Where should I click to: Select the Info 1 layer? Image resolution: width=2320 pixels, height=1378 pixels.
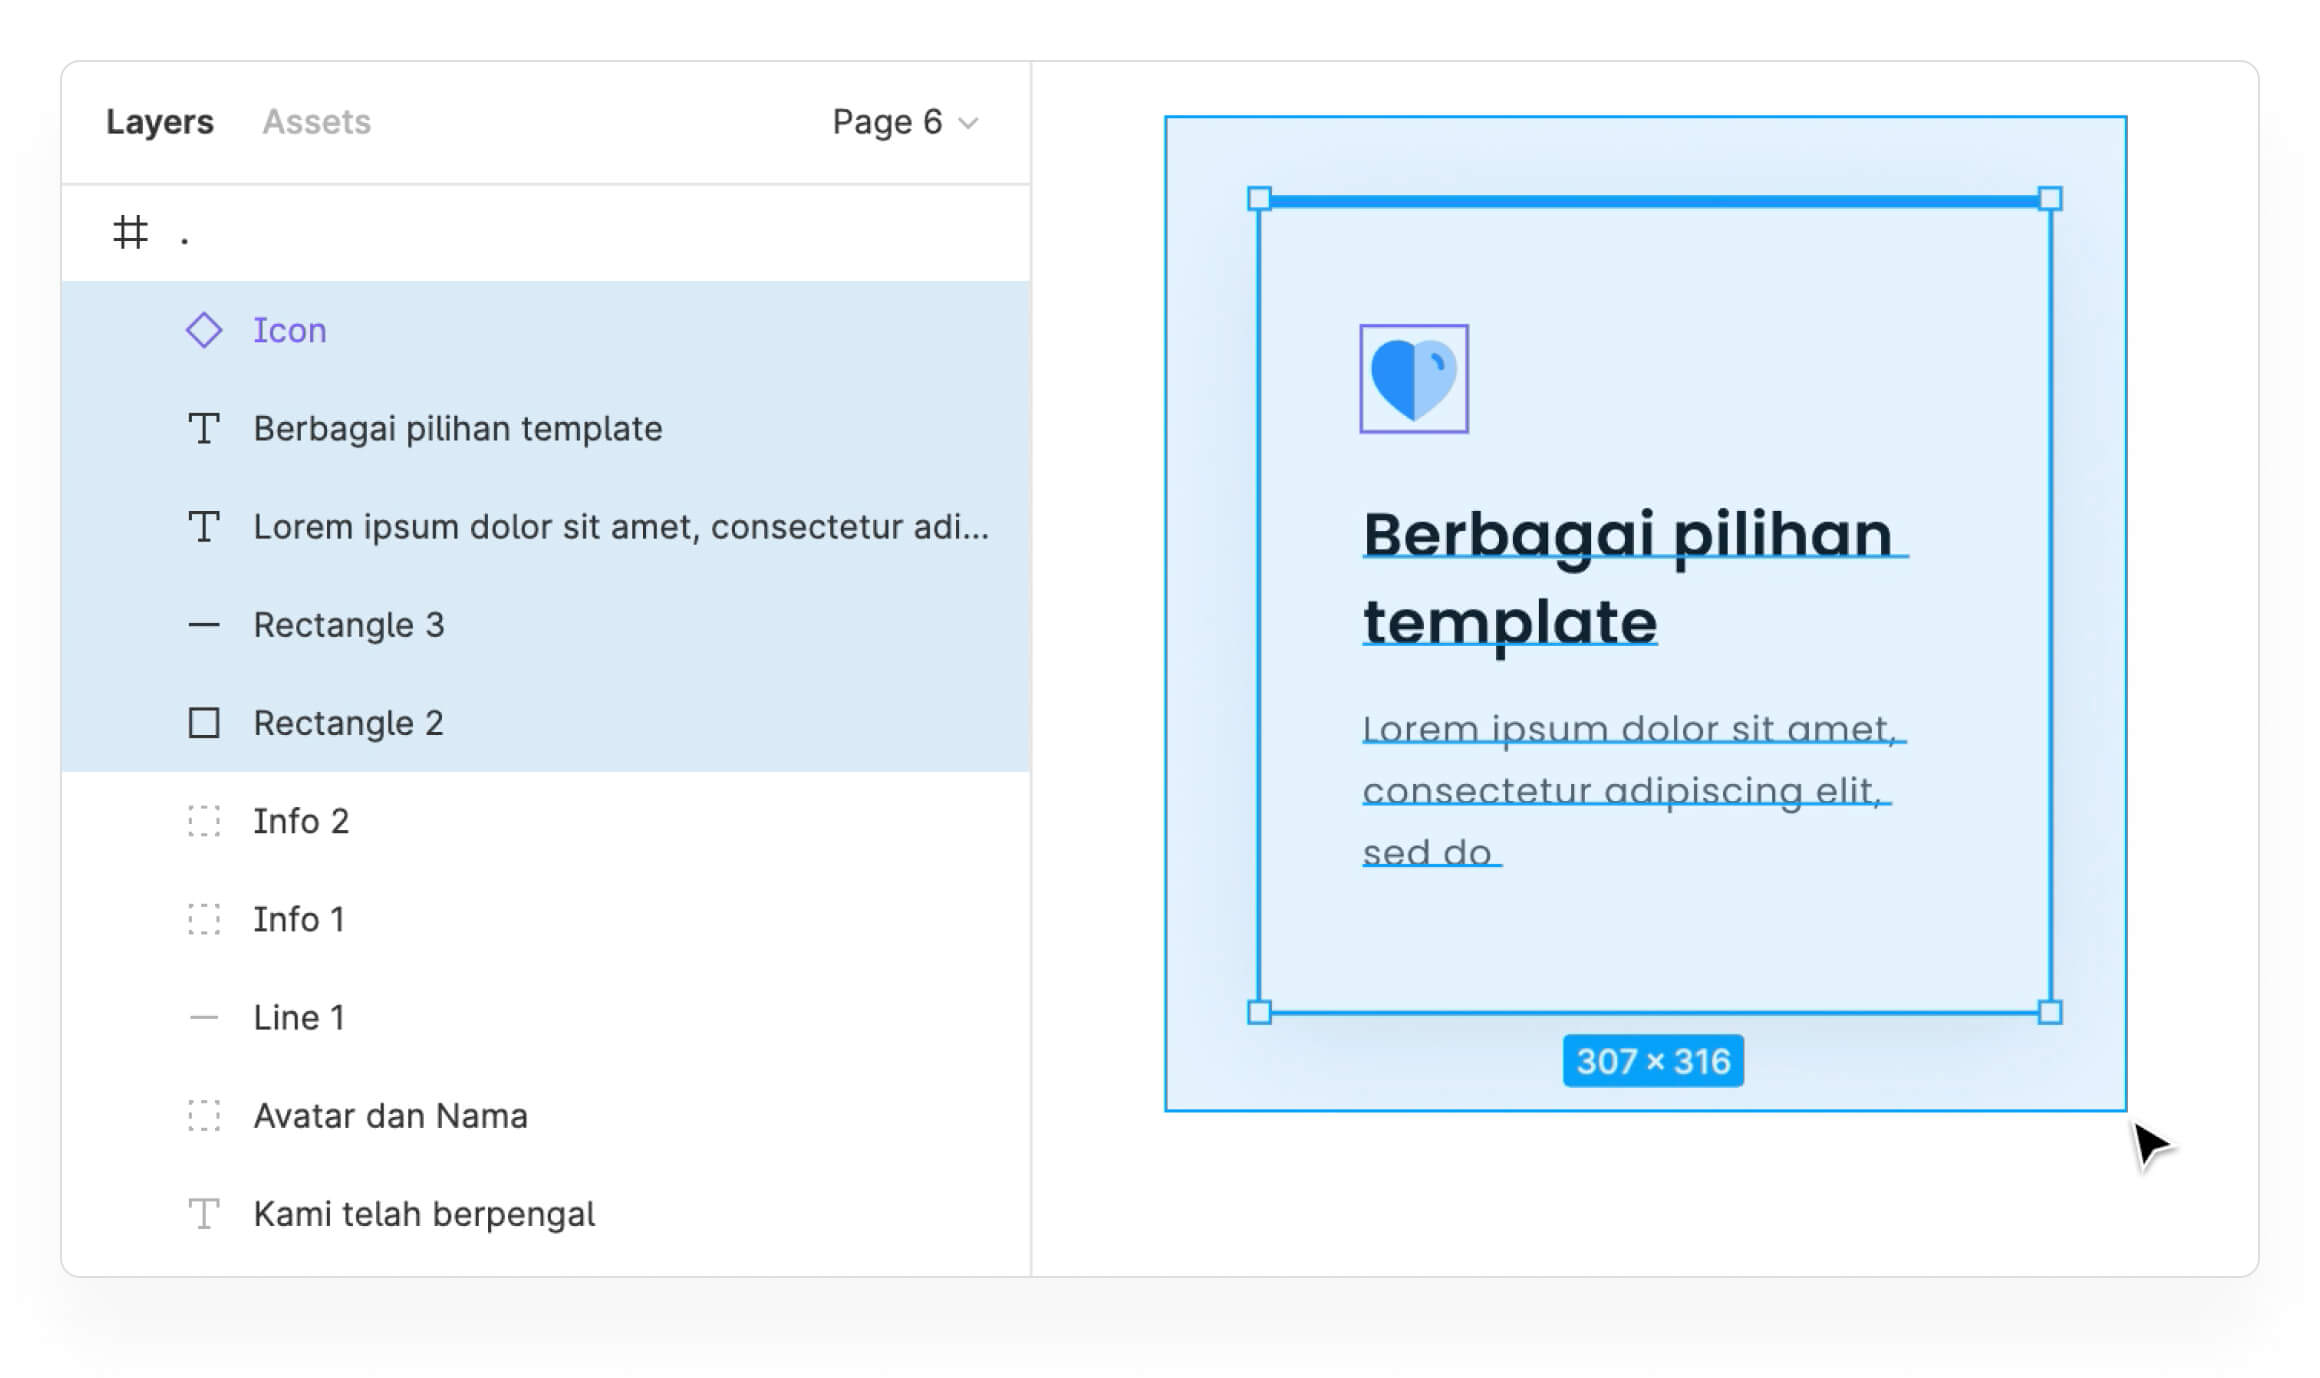(298, 919)
